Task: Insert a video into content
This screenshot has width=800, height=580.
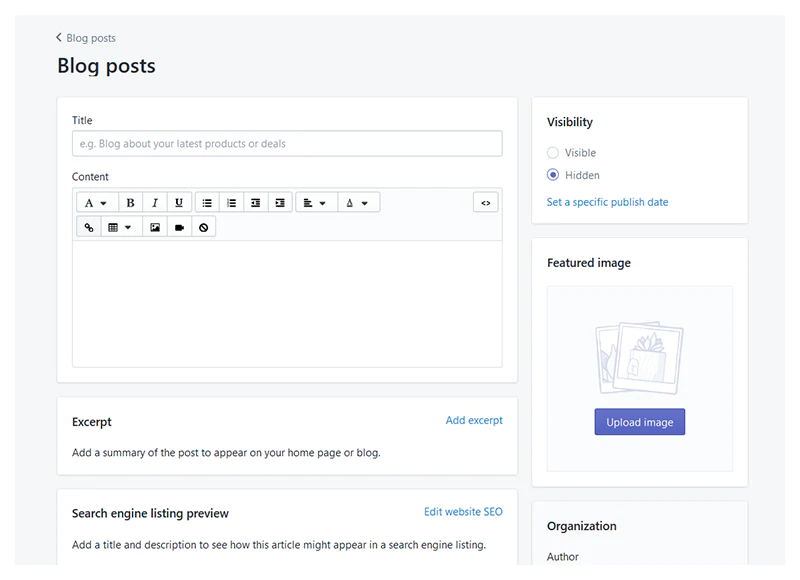Action: coord(180,228)
